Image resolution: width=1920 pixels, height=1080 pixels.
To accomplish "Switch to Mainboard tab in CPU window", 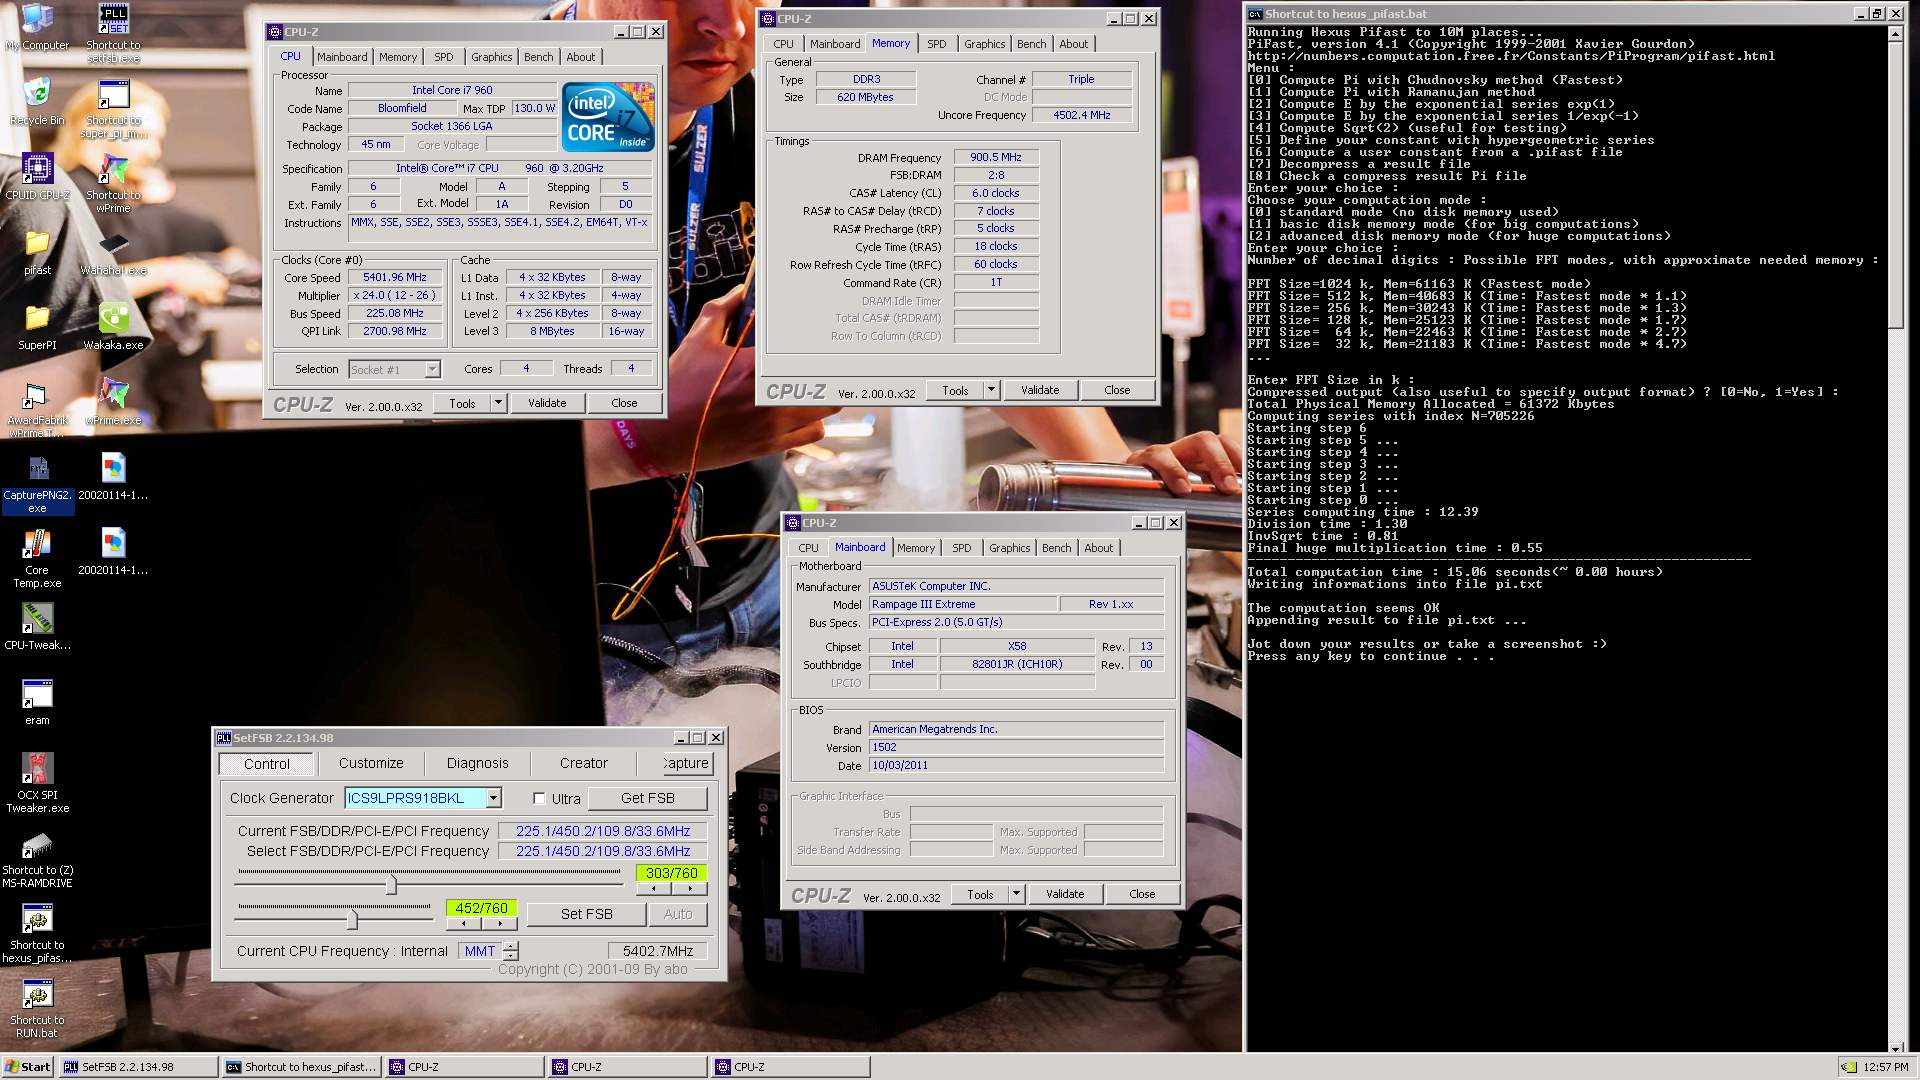I will [x=342, y=57].
